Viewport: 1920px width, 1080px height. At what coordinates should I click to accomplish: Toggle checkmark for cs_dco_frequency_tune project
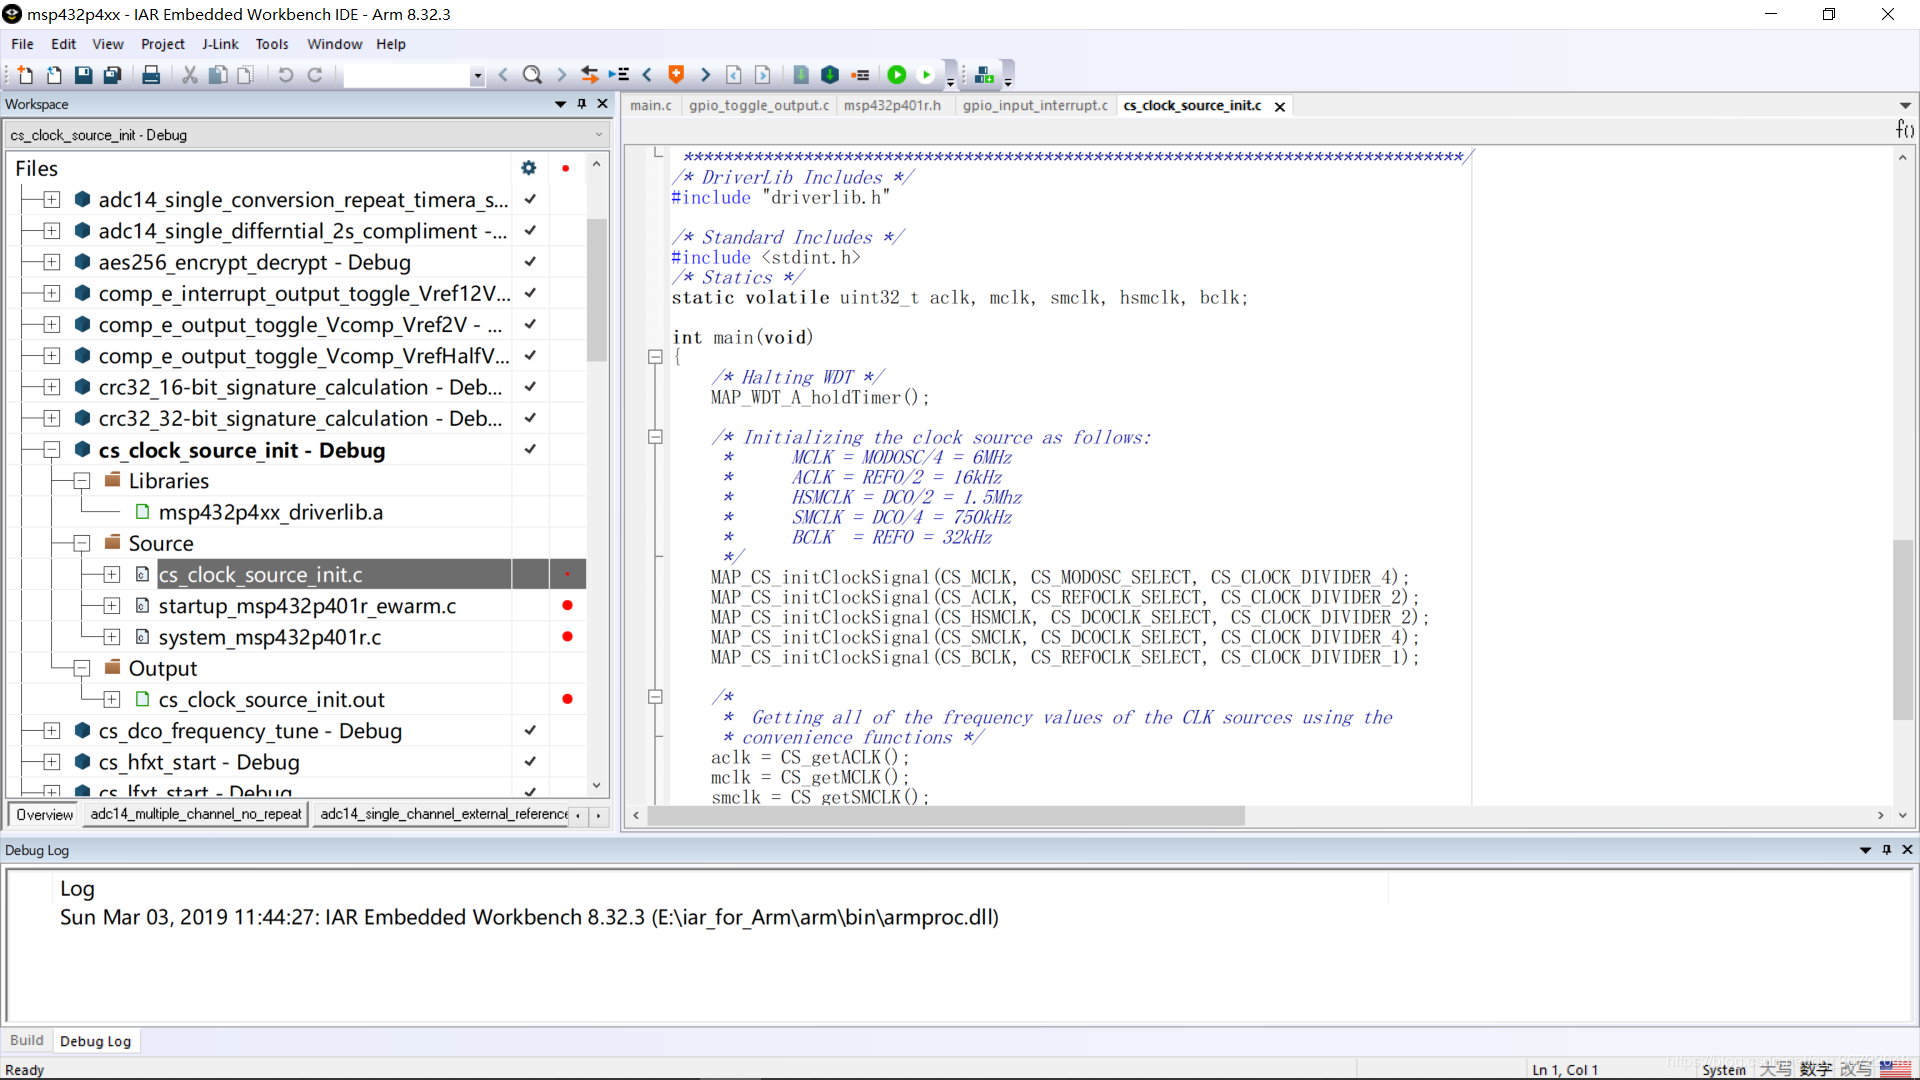tap(531, 730)
